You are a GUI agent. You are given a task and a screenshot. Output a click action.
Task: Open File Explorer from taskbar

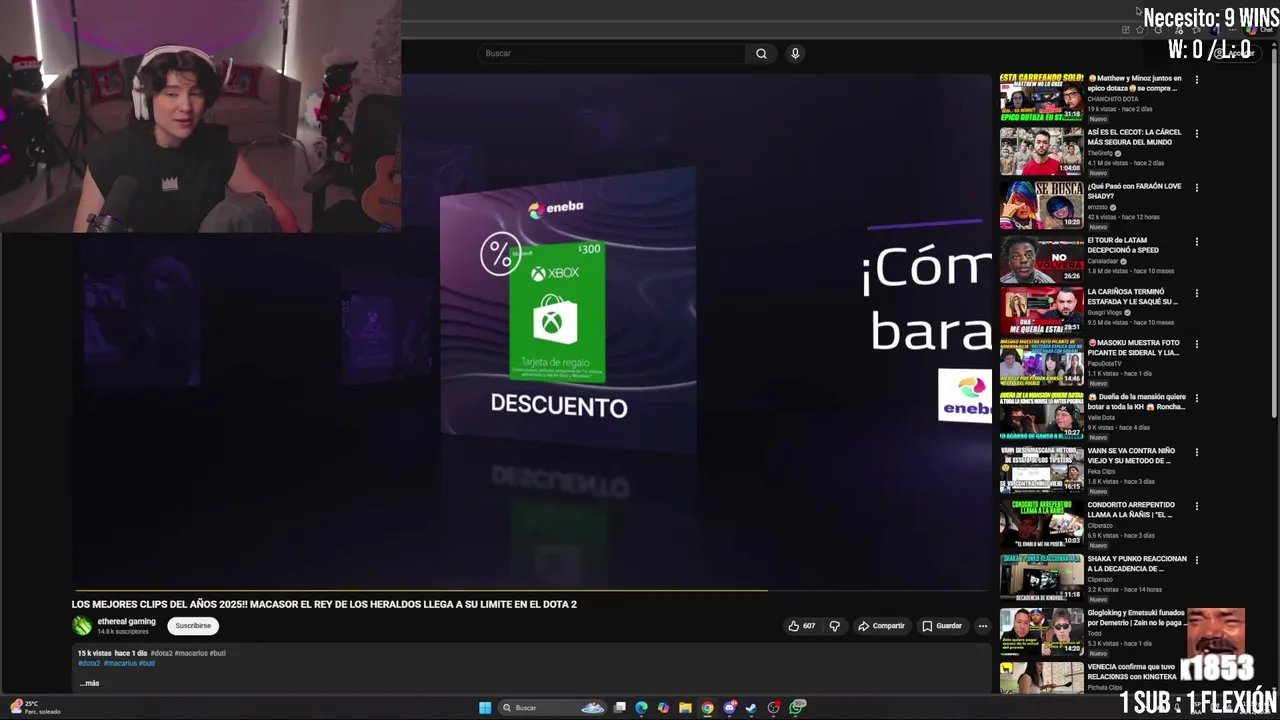tap(685, 708)
